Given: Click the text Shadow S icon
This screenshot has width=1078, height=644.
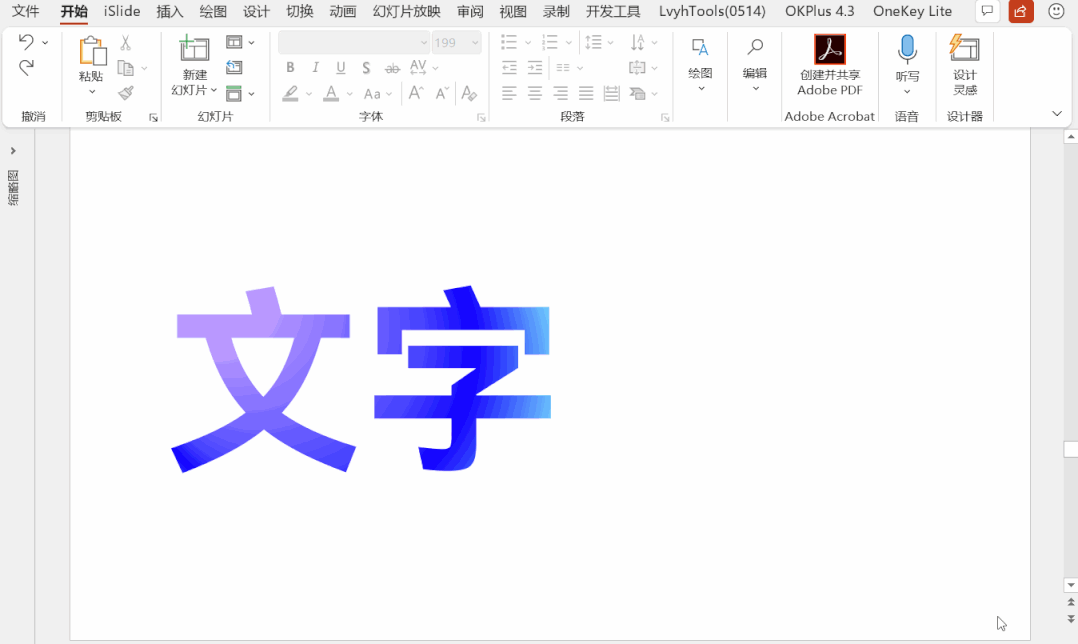Looking at the screenshot, I should click(x=366, y=67).
